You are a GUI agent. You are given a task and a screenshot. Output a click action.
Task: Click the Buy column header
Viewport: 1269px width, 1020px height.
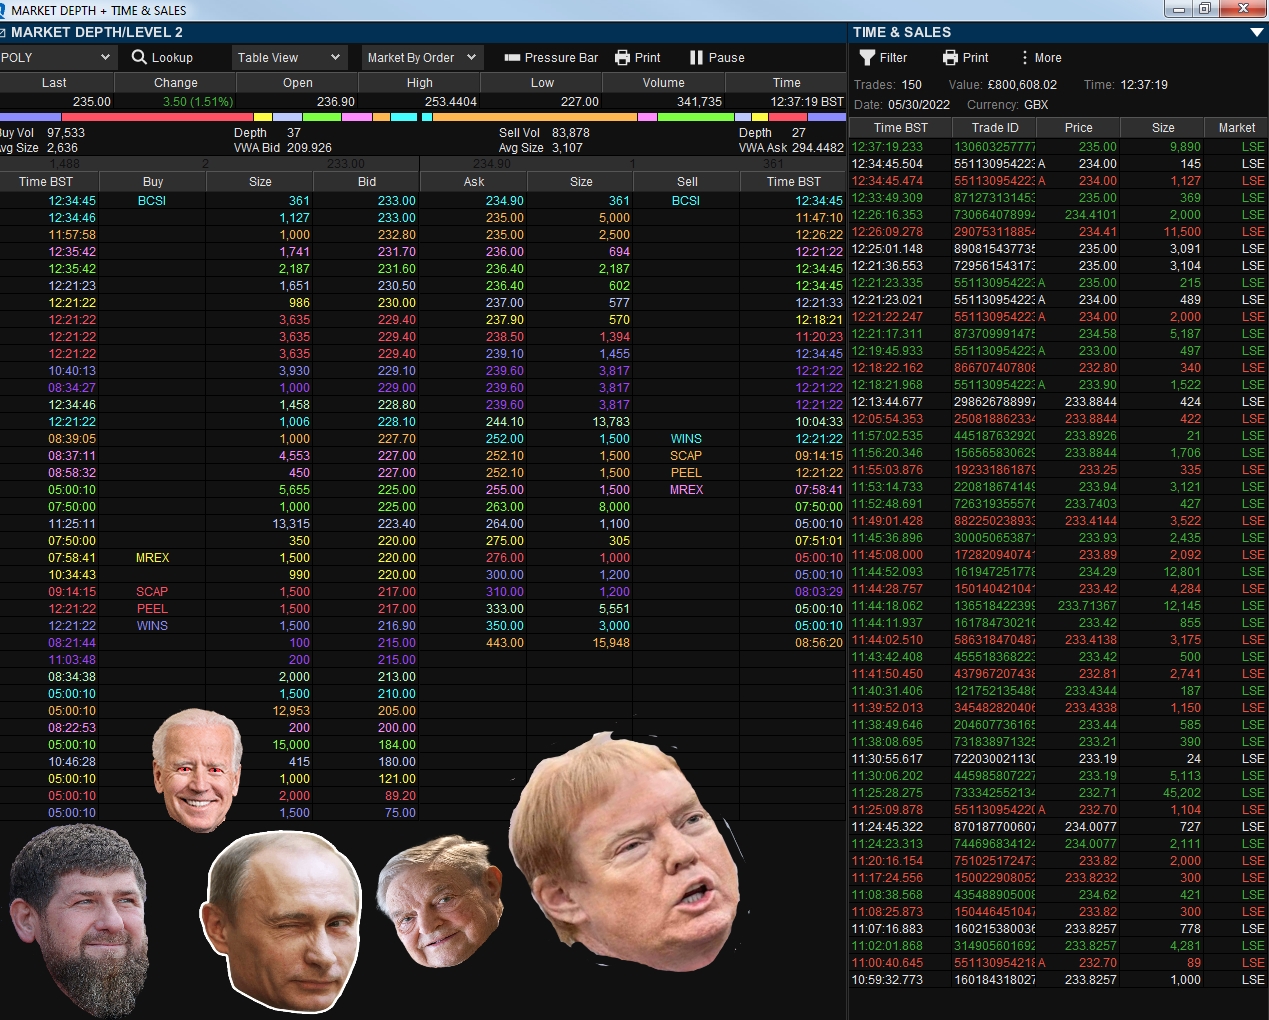coord(153,182)
